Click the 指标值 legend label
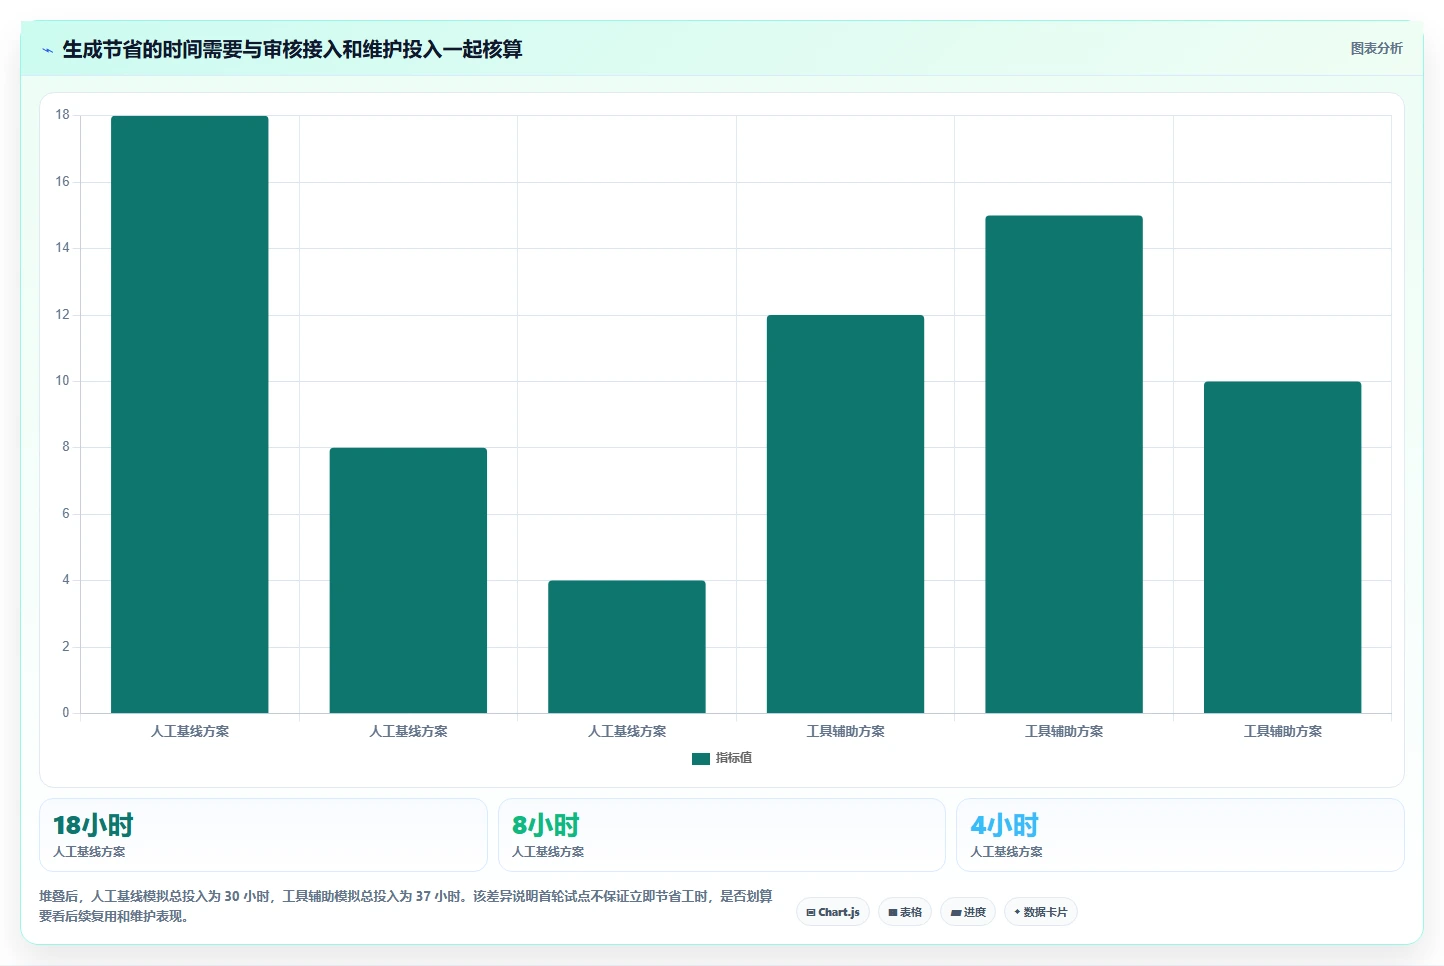Screen dimensions: 1444x966 tap(734, 759)
